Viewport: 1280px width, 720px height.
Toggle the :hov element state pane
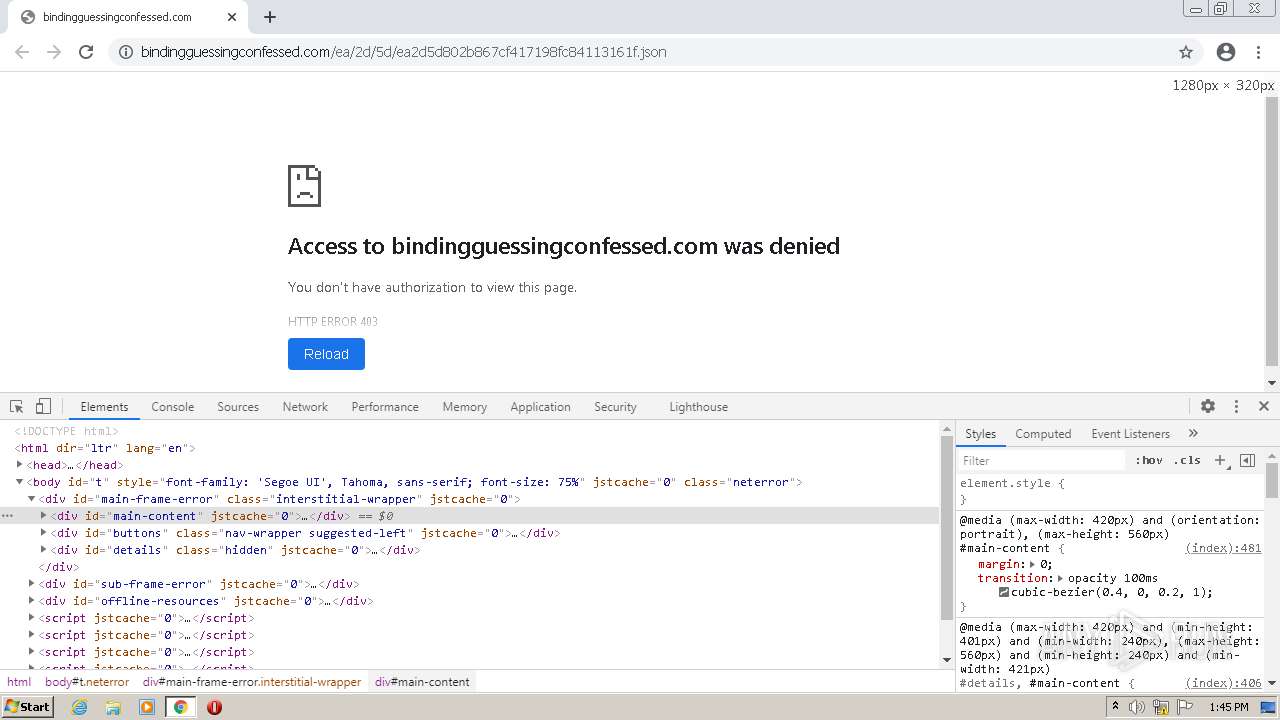(x=1149, y=461)
